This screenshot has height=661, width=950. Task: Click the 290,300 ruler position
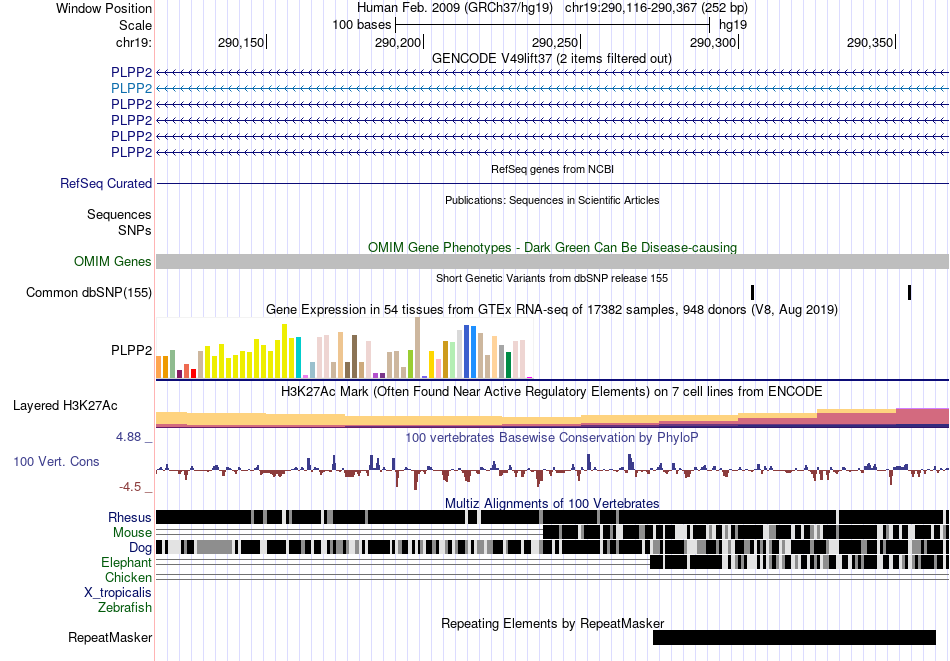tap(713, 42)
